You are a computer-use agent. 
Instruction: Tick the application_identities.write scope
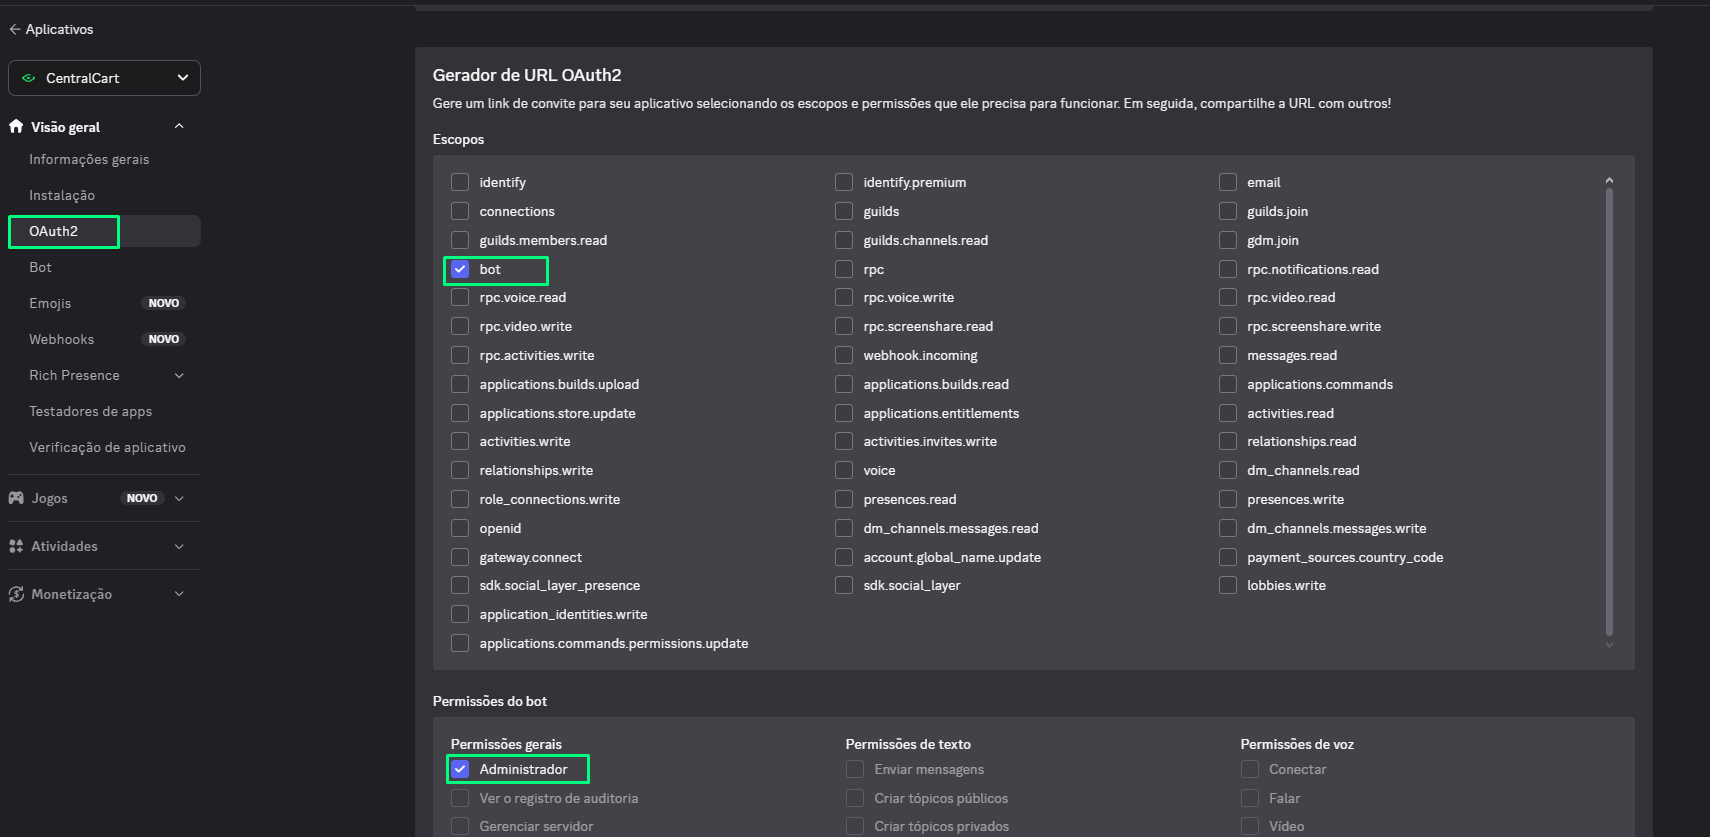(x=460, y=614)
